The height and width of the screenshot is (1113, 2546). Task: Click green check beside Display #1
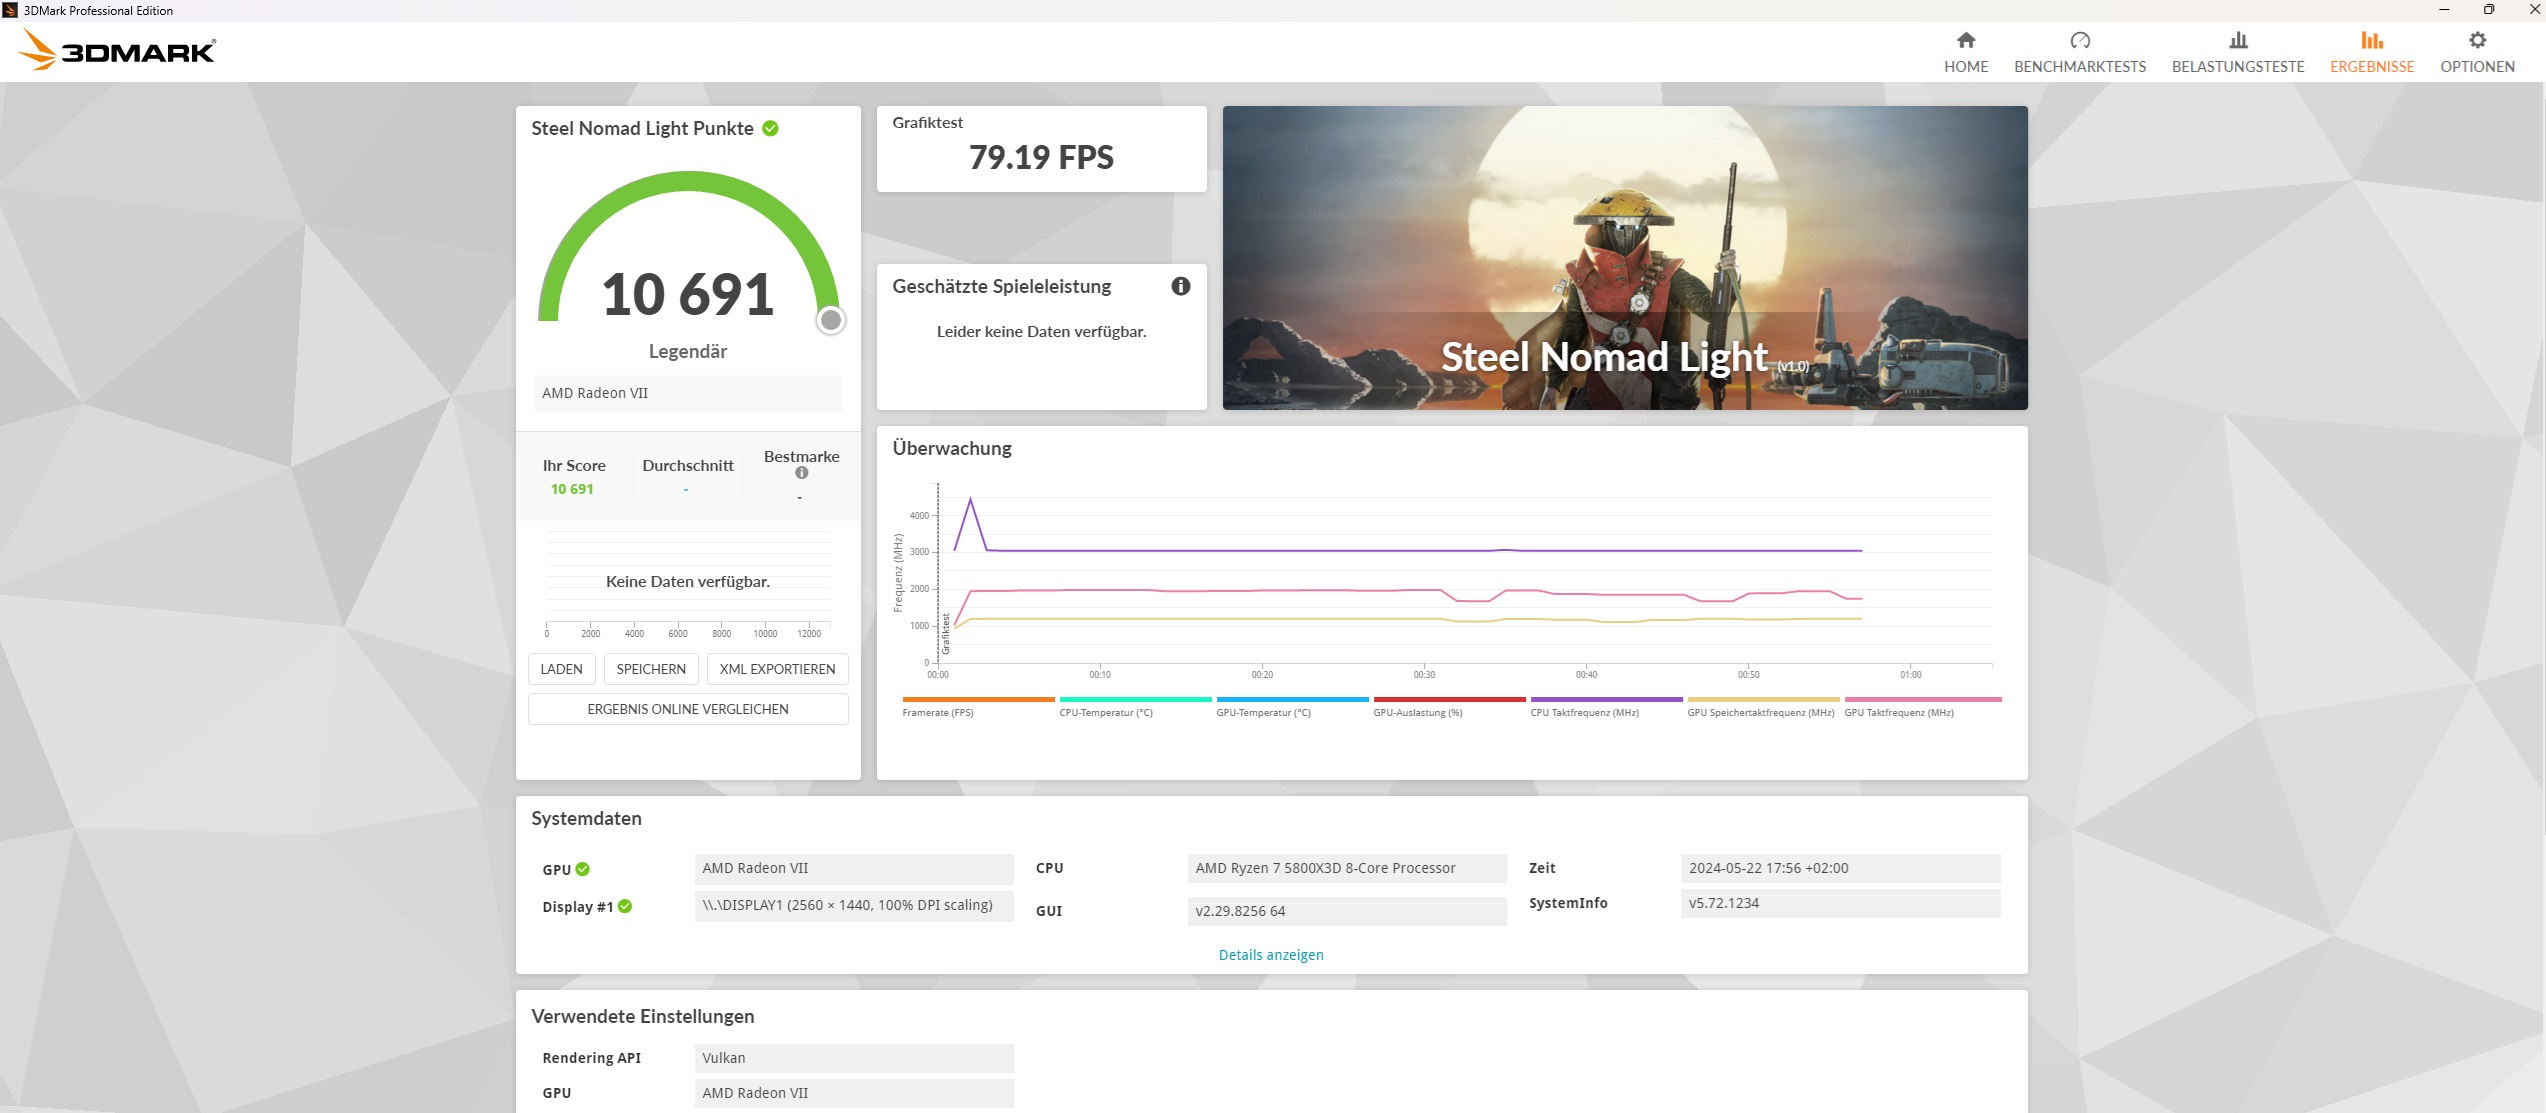625,906
